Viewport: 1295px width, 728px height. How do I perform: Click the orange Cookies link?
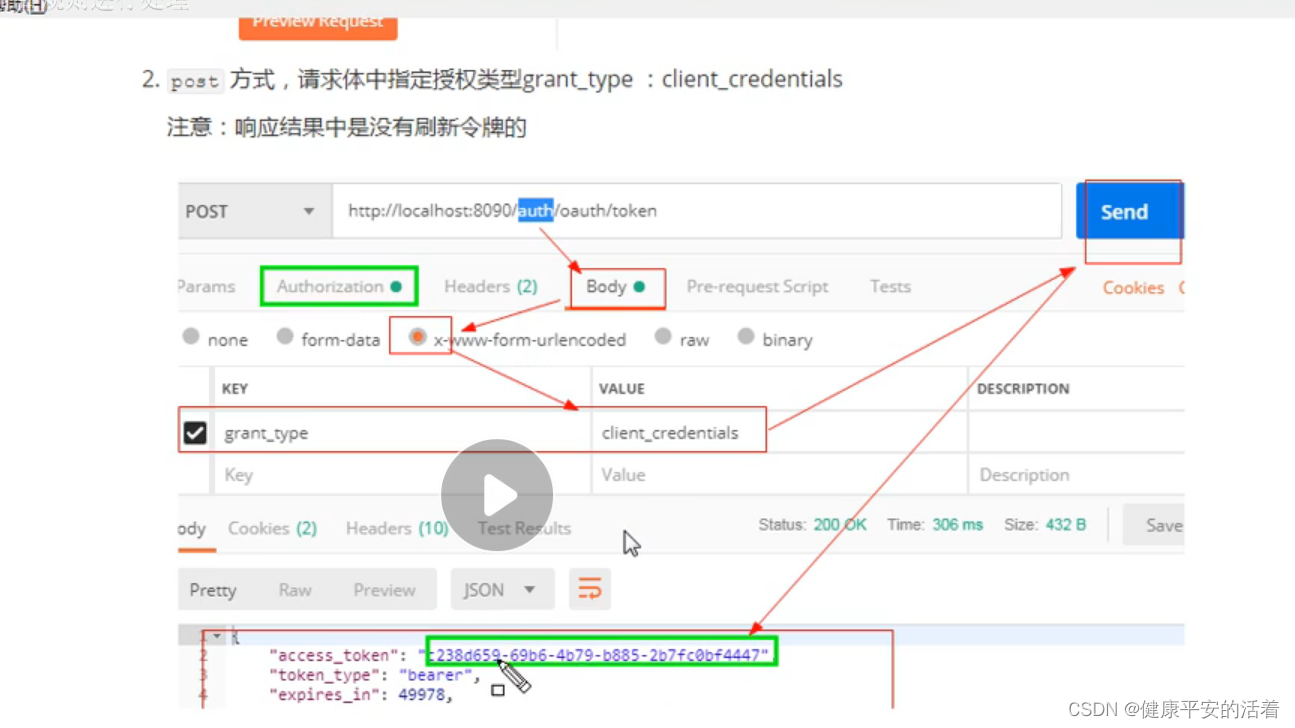1133,287
